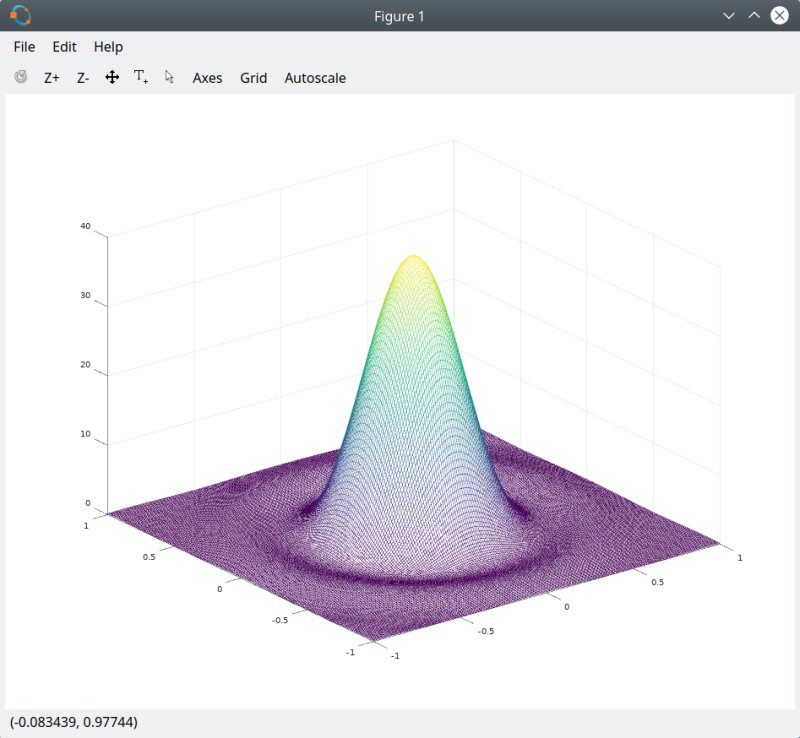This screenshot has height=738, width=800.
Task: Click the coordinates readout in status bar
Action: [74, 722]
